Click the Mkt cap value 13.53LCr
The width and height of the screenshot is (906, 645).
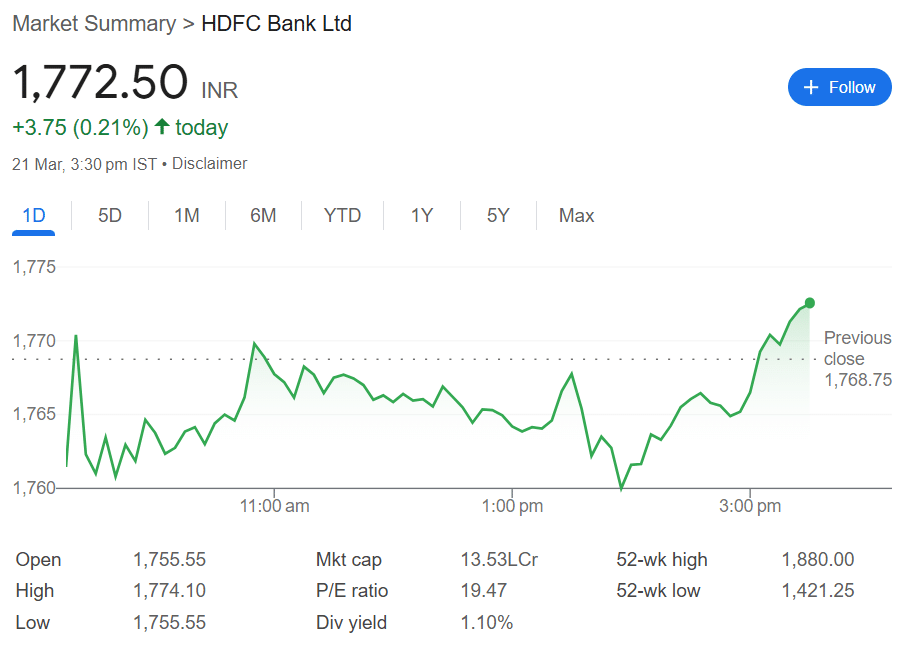[x=499, y=559]
